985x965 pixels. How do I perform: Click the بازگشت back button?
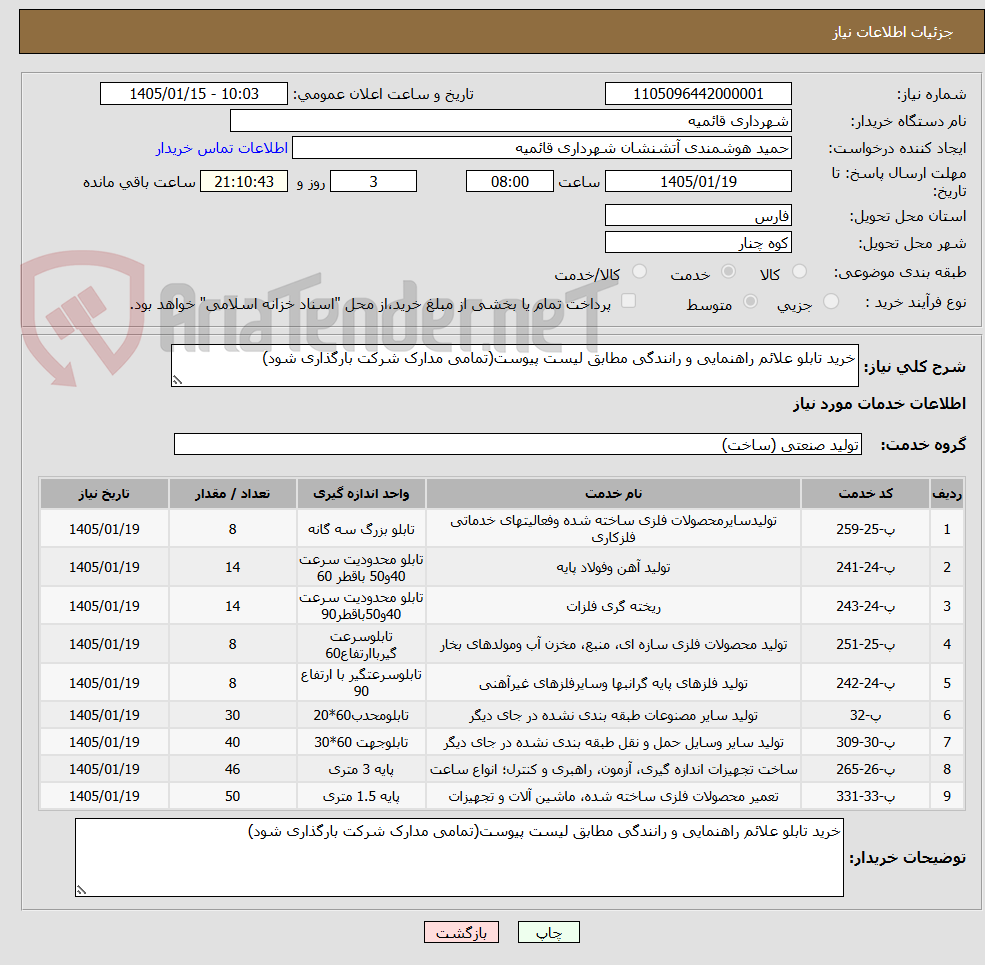tap(461, 932)
